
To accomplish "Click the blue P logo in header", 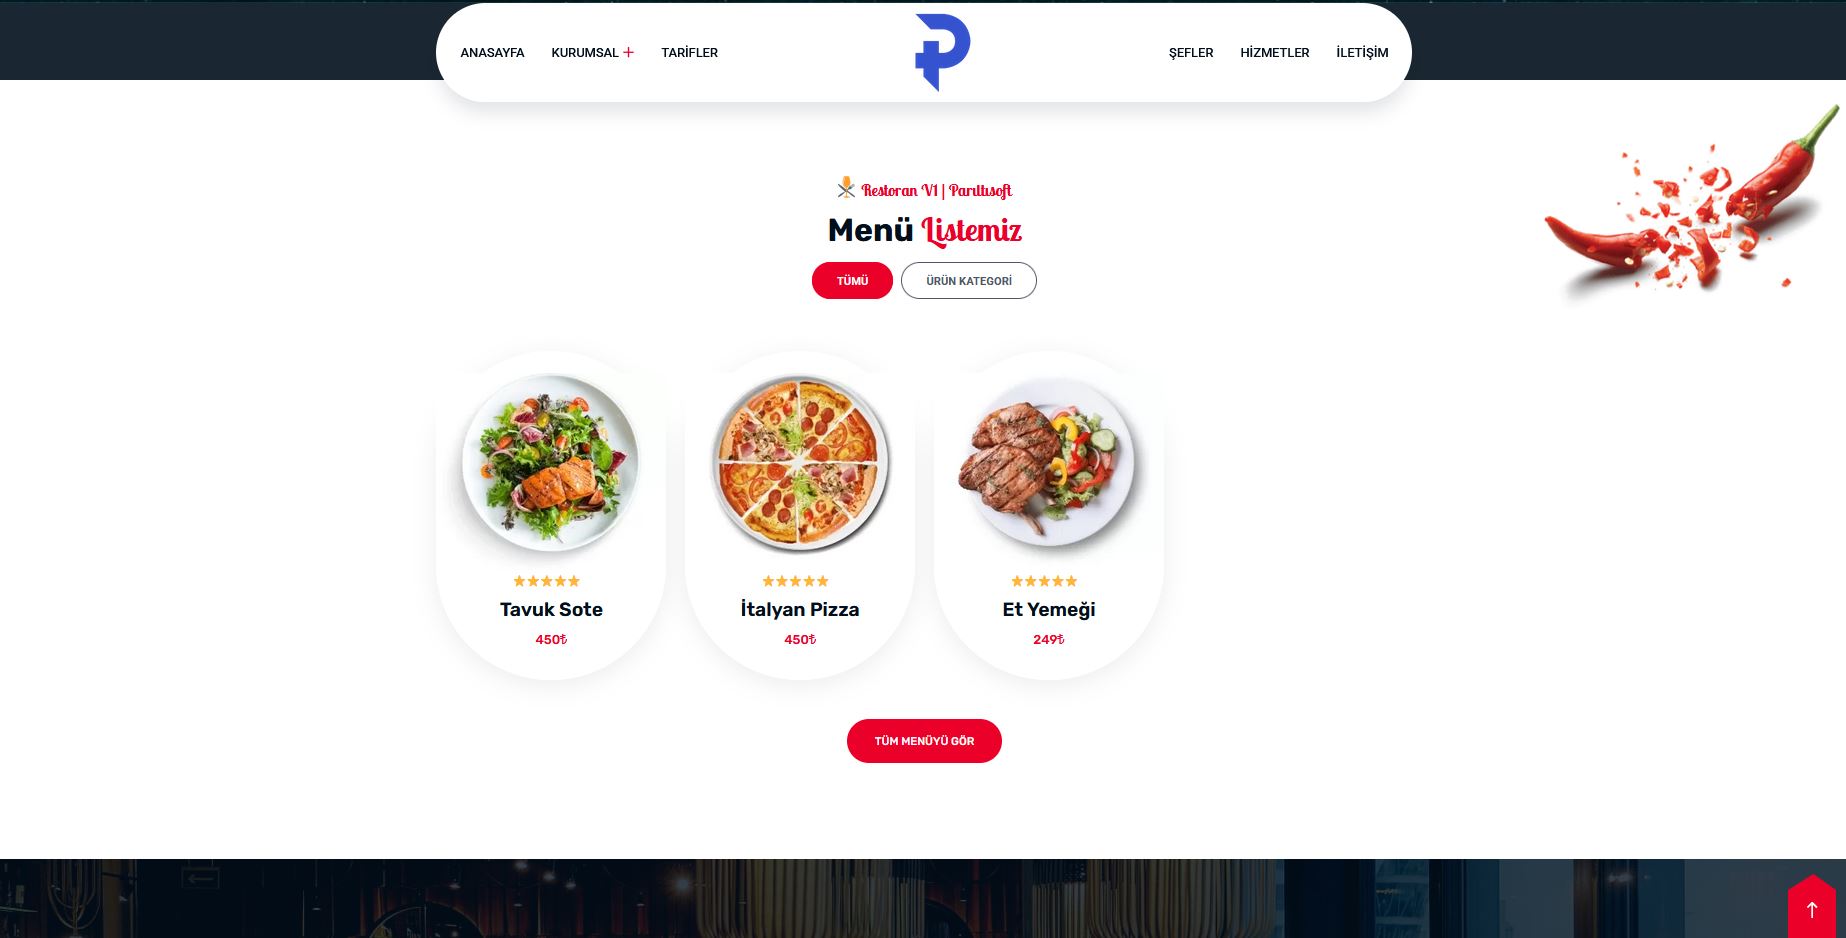I will (942, 52).
